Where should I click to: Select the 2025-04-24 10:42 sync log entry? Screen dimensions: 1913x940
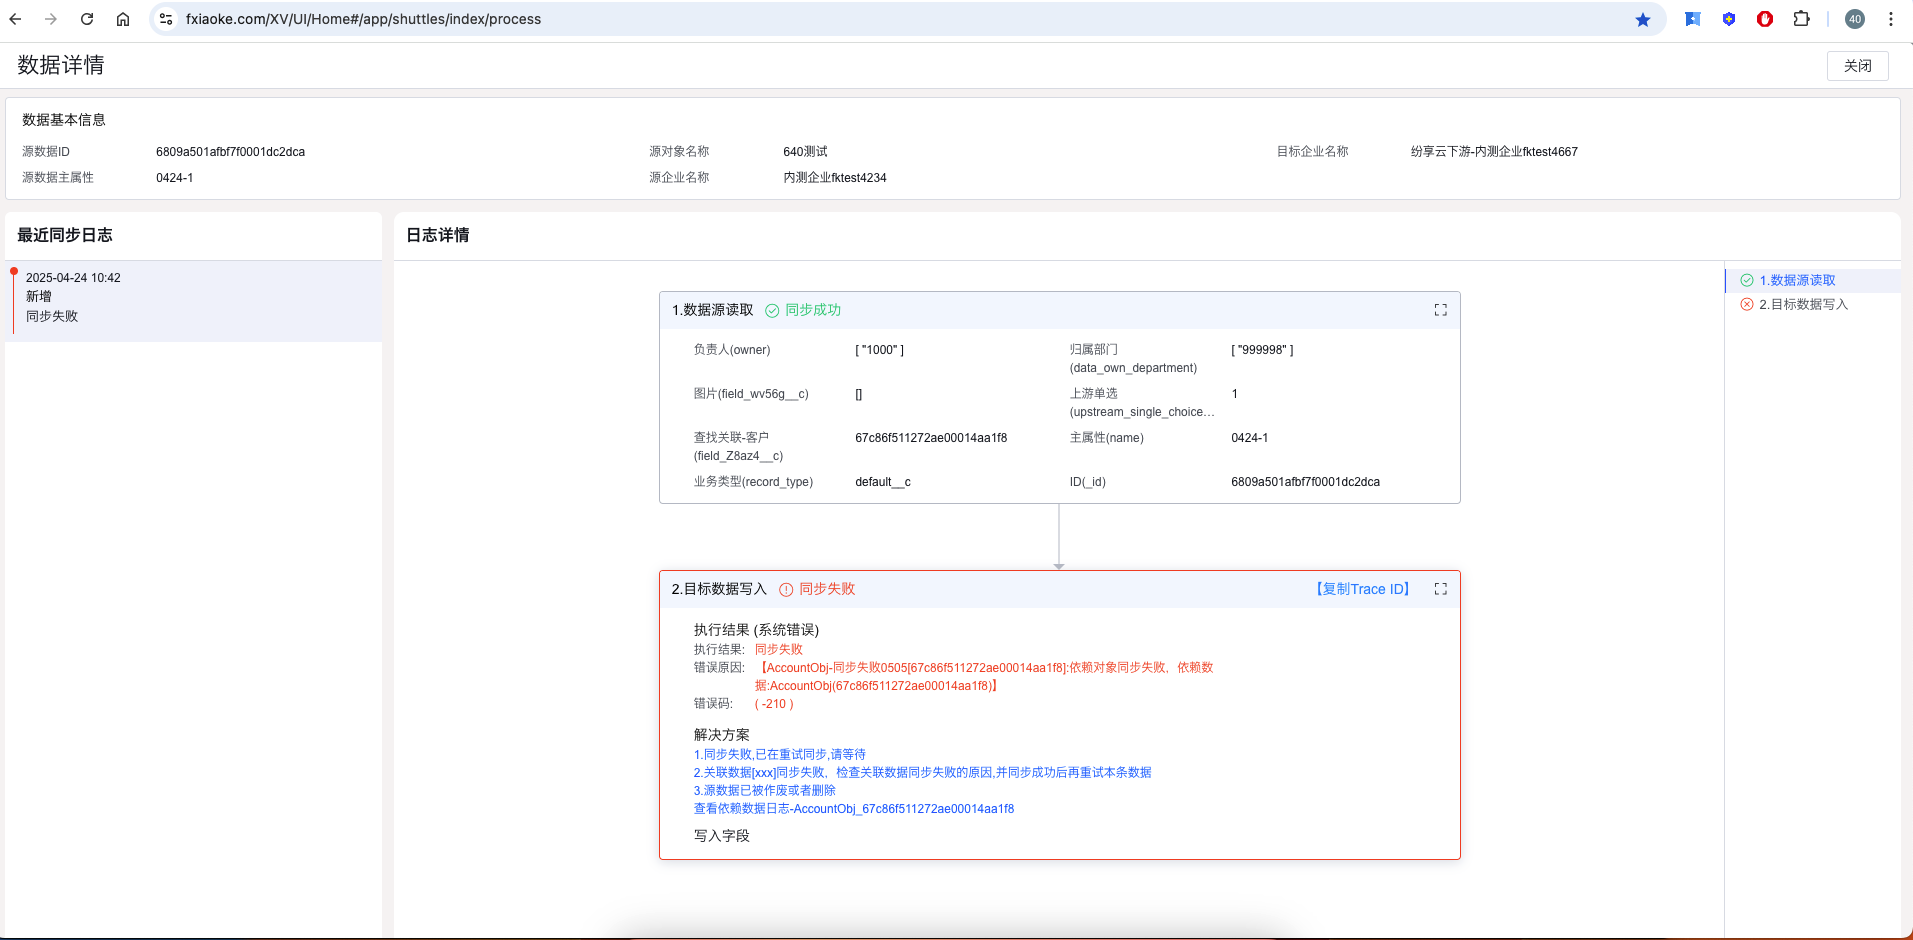point(194,301)
